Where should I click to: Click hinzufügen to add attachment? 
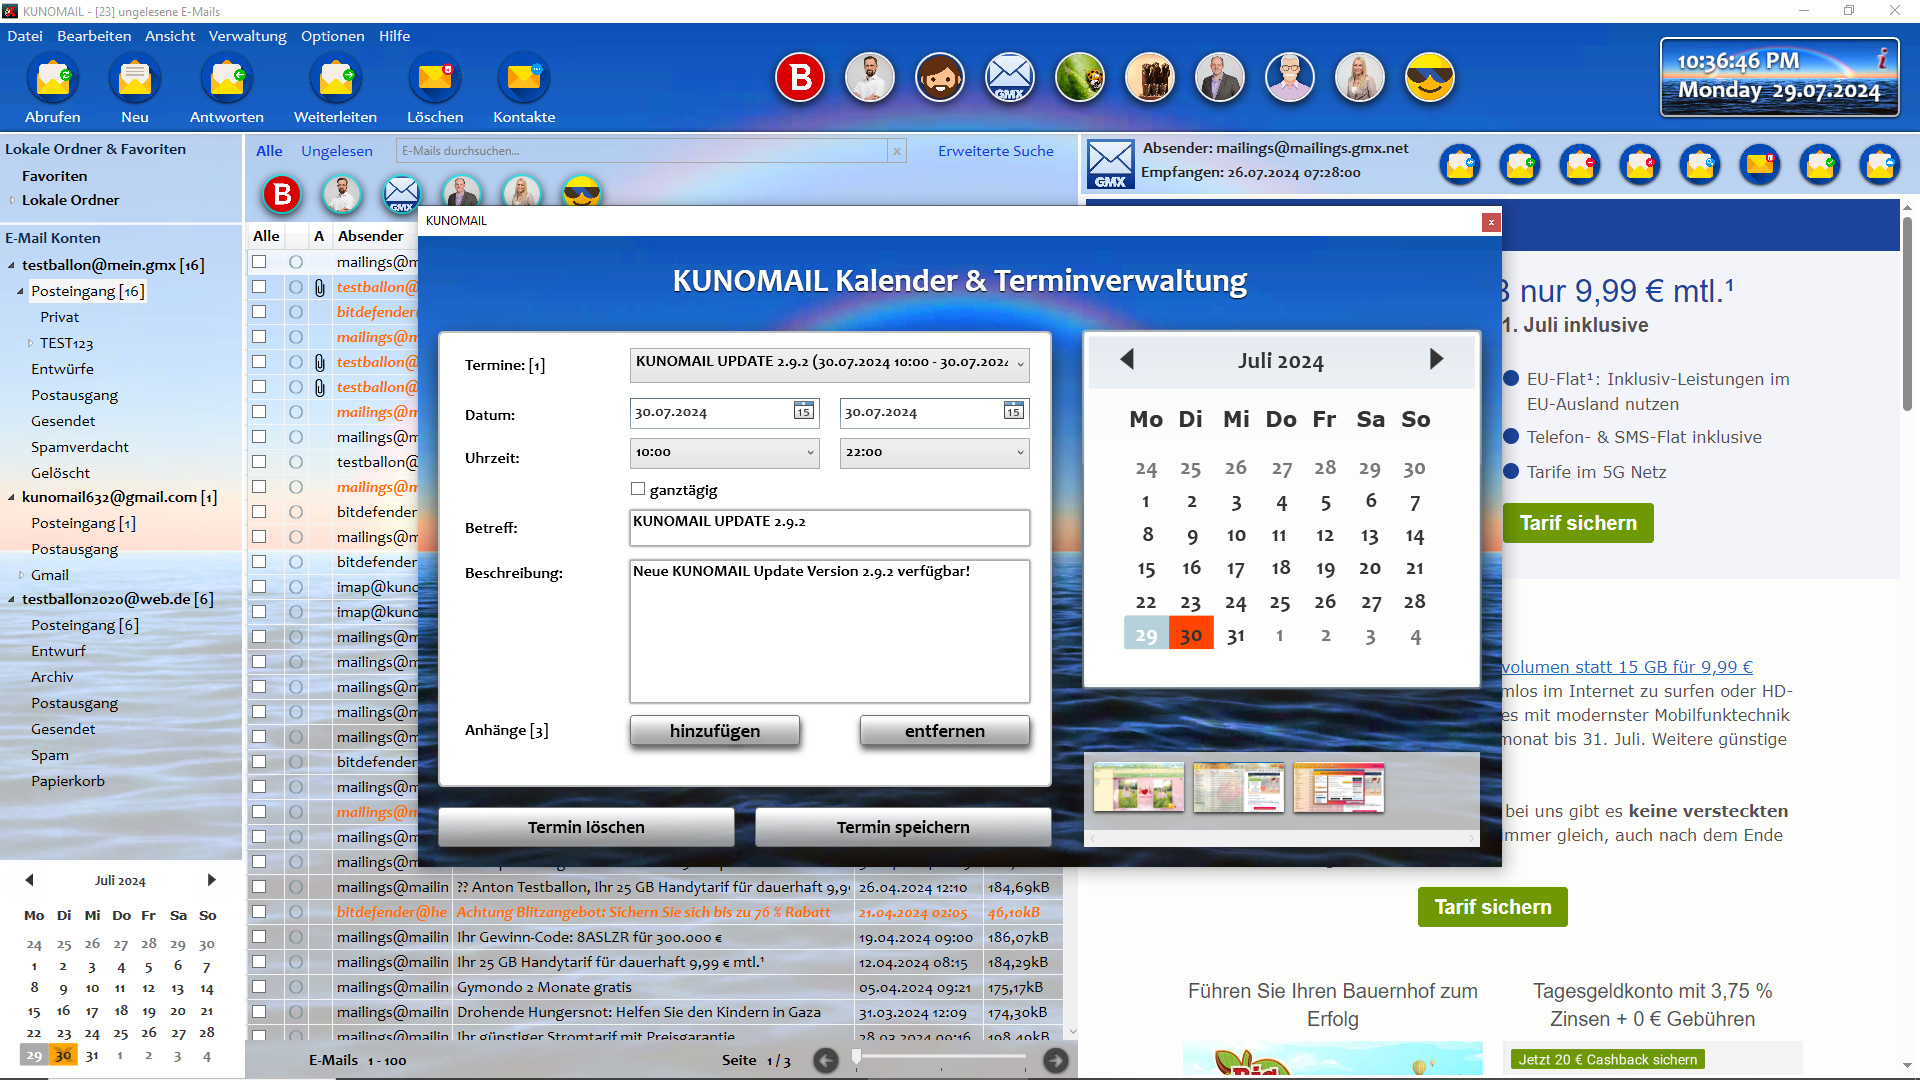point(715,731)
